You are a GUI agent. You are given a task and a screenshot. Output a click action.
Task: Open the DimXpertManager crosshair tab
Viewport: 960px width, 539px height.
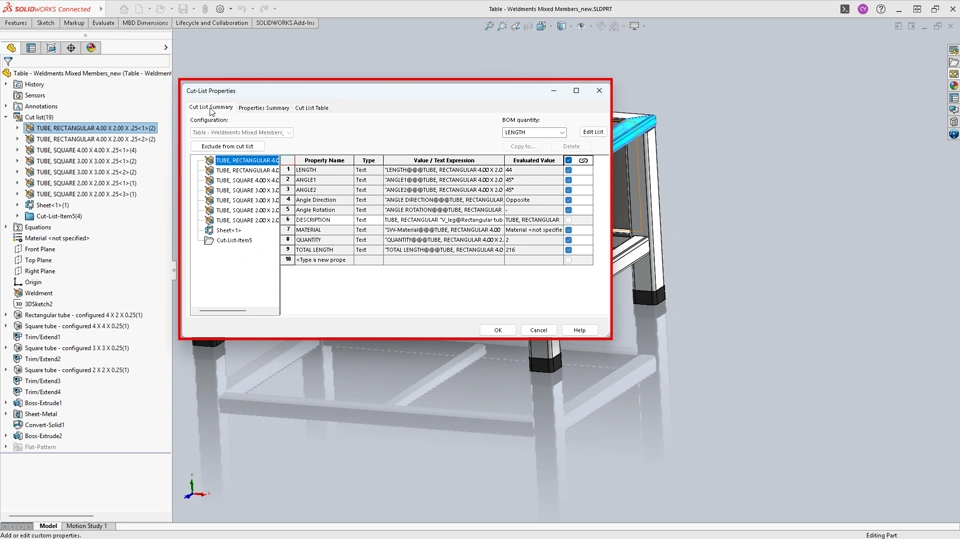tap(71, 48)
